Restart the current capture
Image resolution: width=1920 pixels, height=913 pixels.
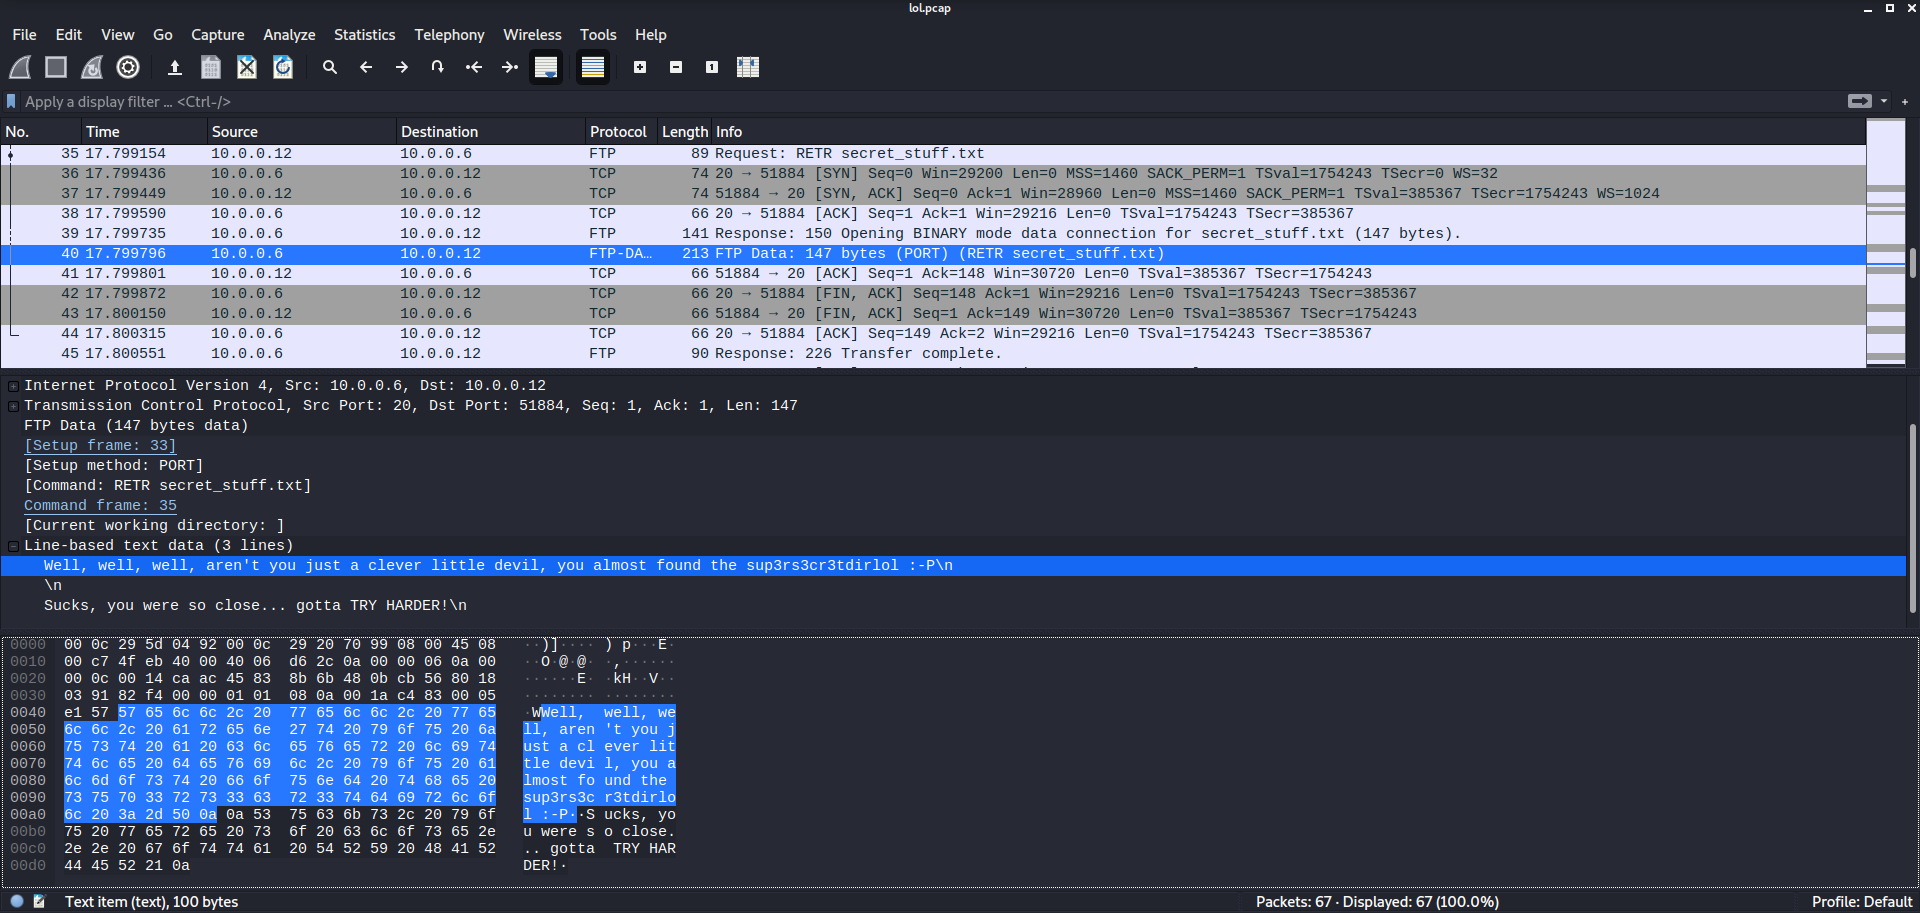(x=91, y=66)
